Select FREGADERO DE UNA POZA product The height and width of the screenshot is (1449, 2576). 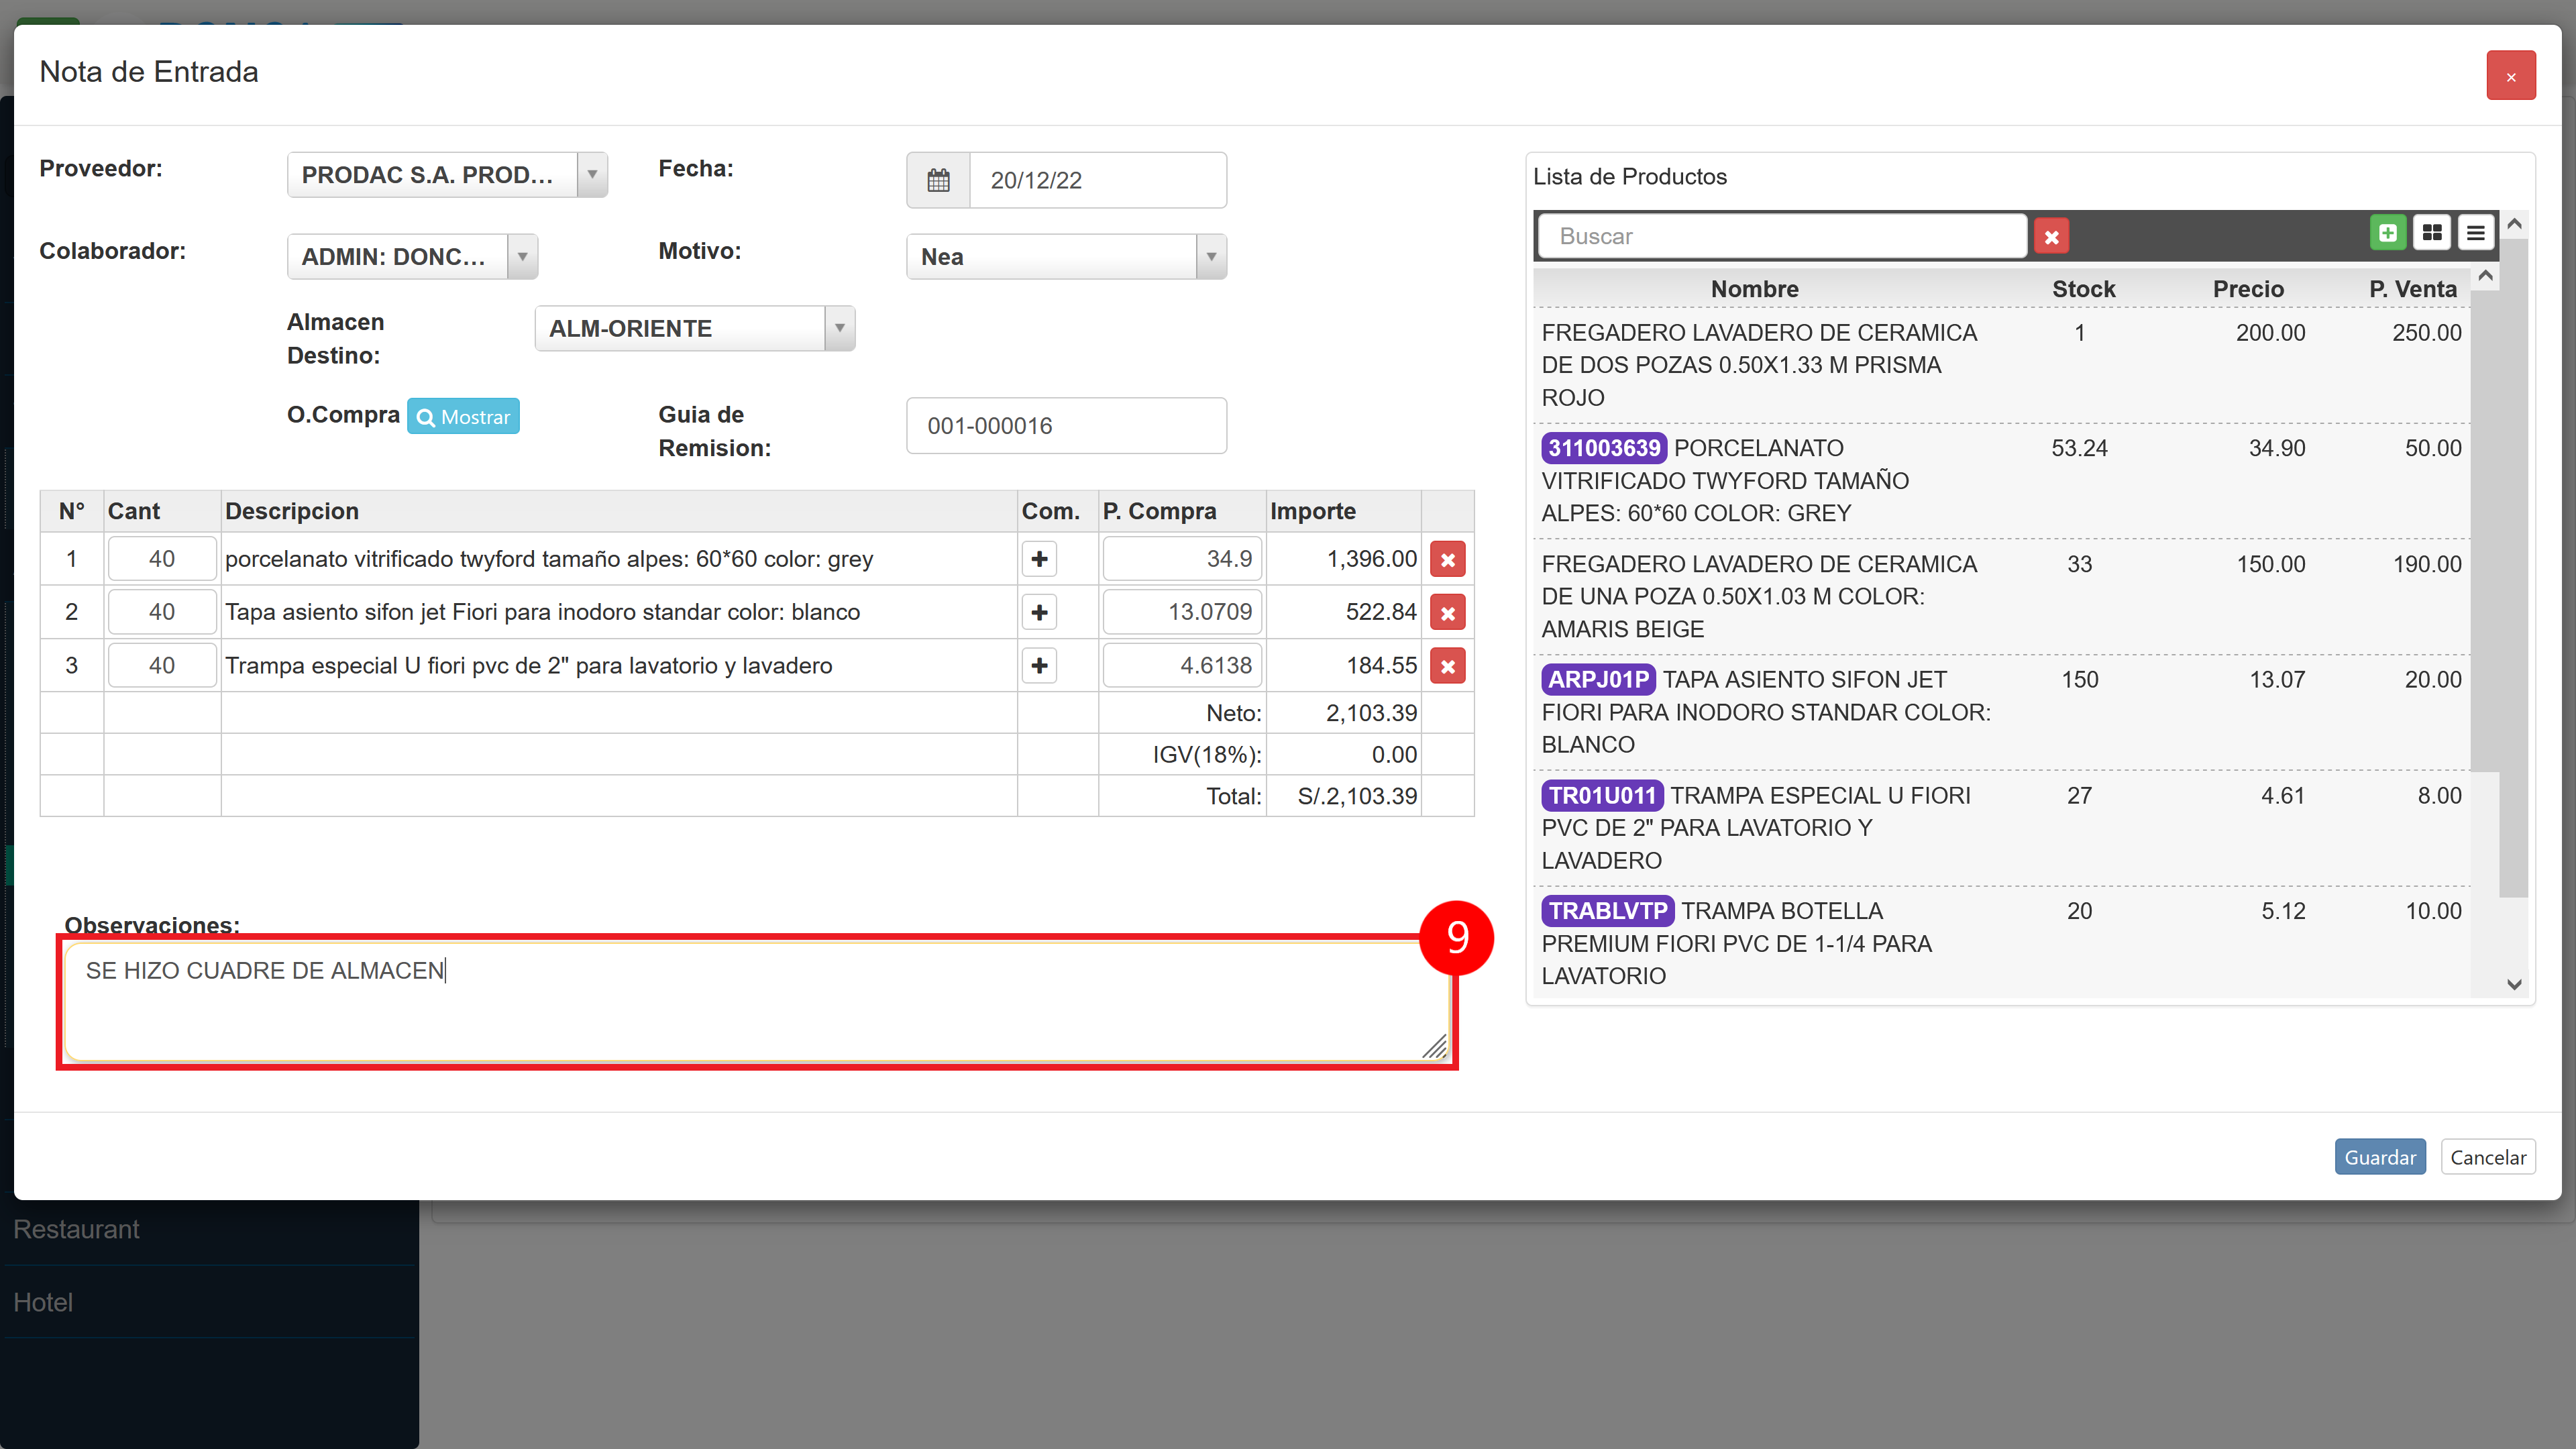coord(2002,597)
